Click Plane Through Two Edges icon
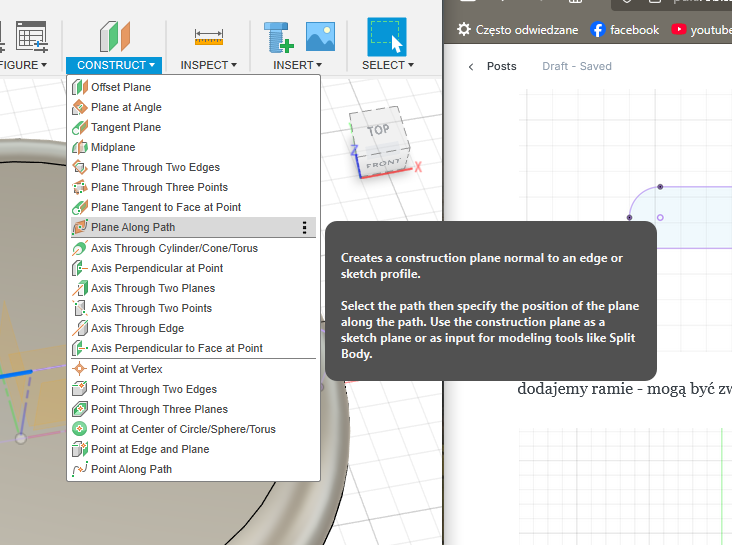The image size is (732, 545). tap(80, 167)
